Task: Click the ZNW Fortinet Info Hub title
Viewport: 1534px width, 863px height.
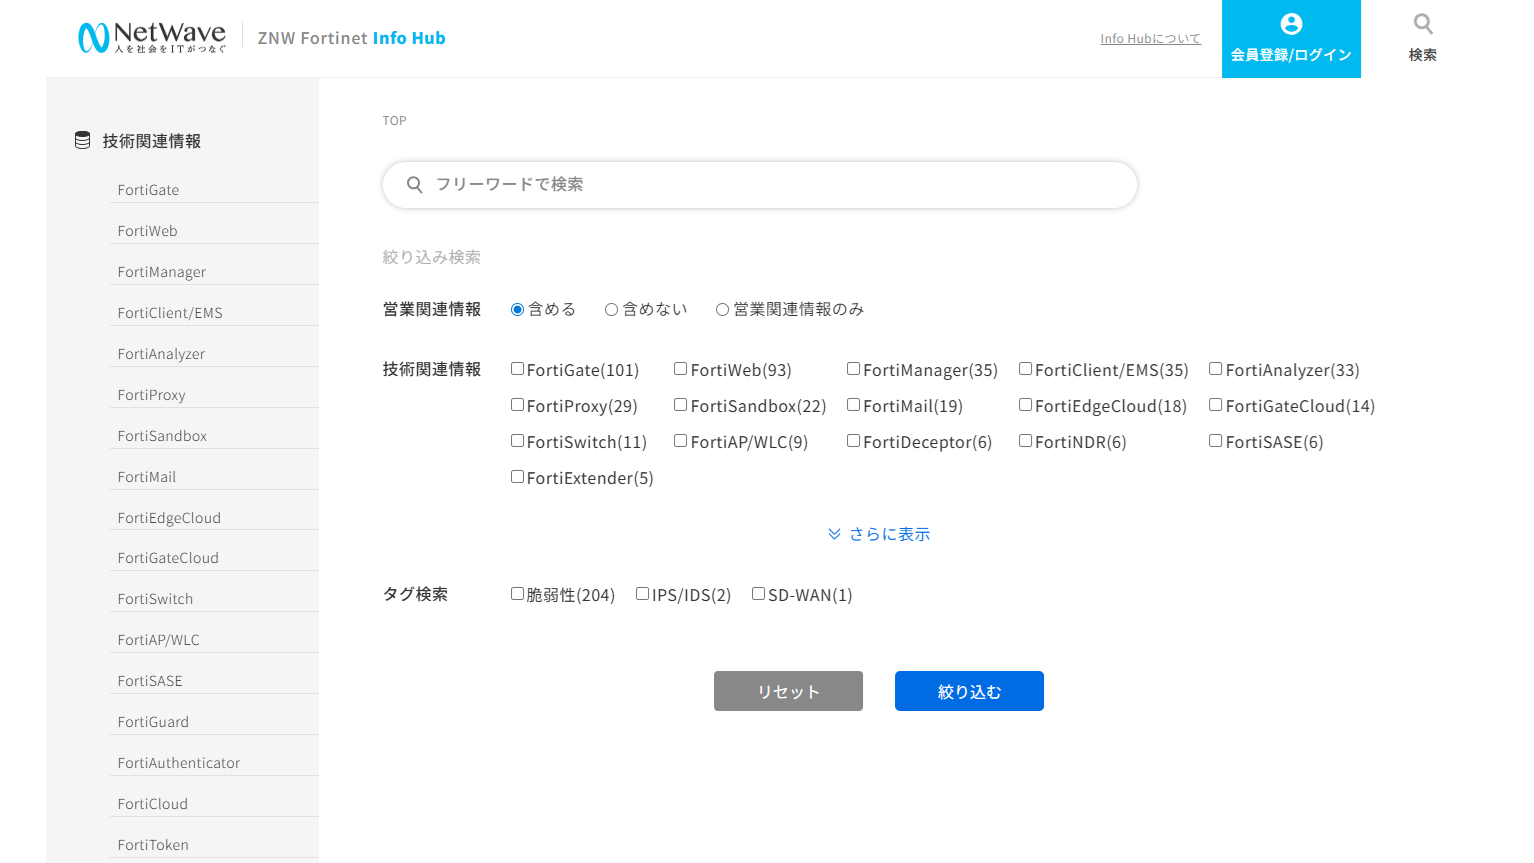Action: coord(352,38)
